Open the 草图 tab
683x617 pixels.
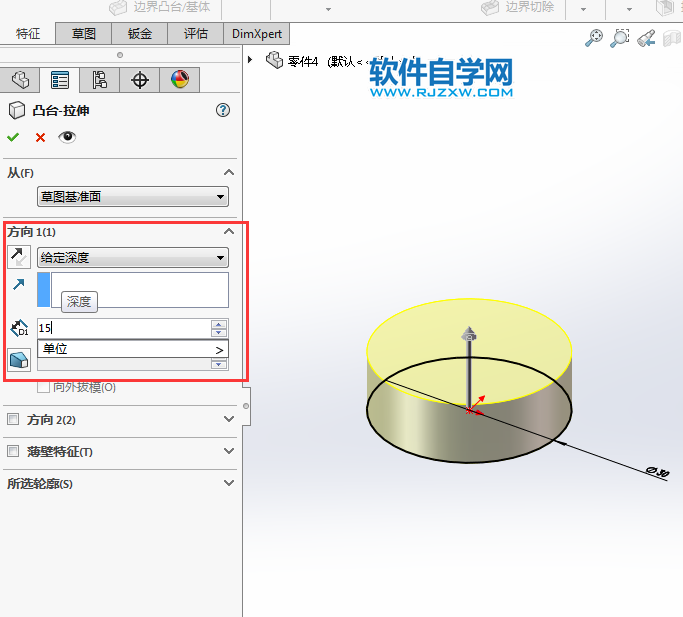tap(84, 34)
